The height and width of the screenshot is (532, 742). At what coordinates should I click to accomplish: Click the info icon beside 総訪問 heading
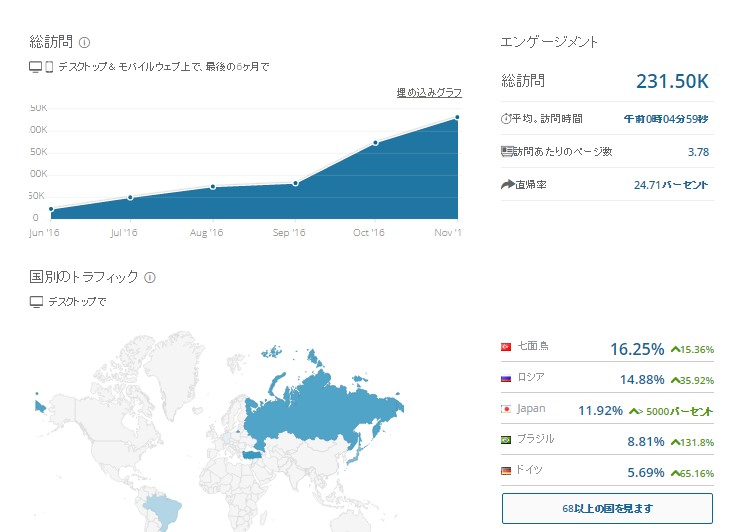84,43
